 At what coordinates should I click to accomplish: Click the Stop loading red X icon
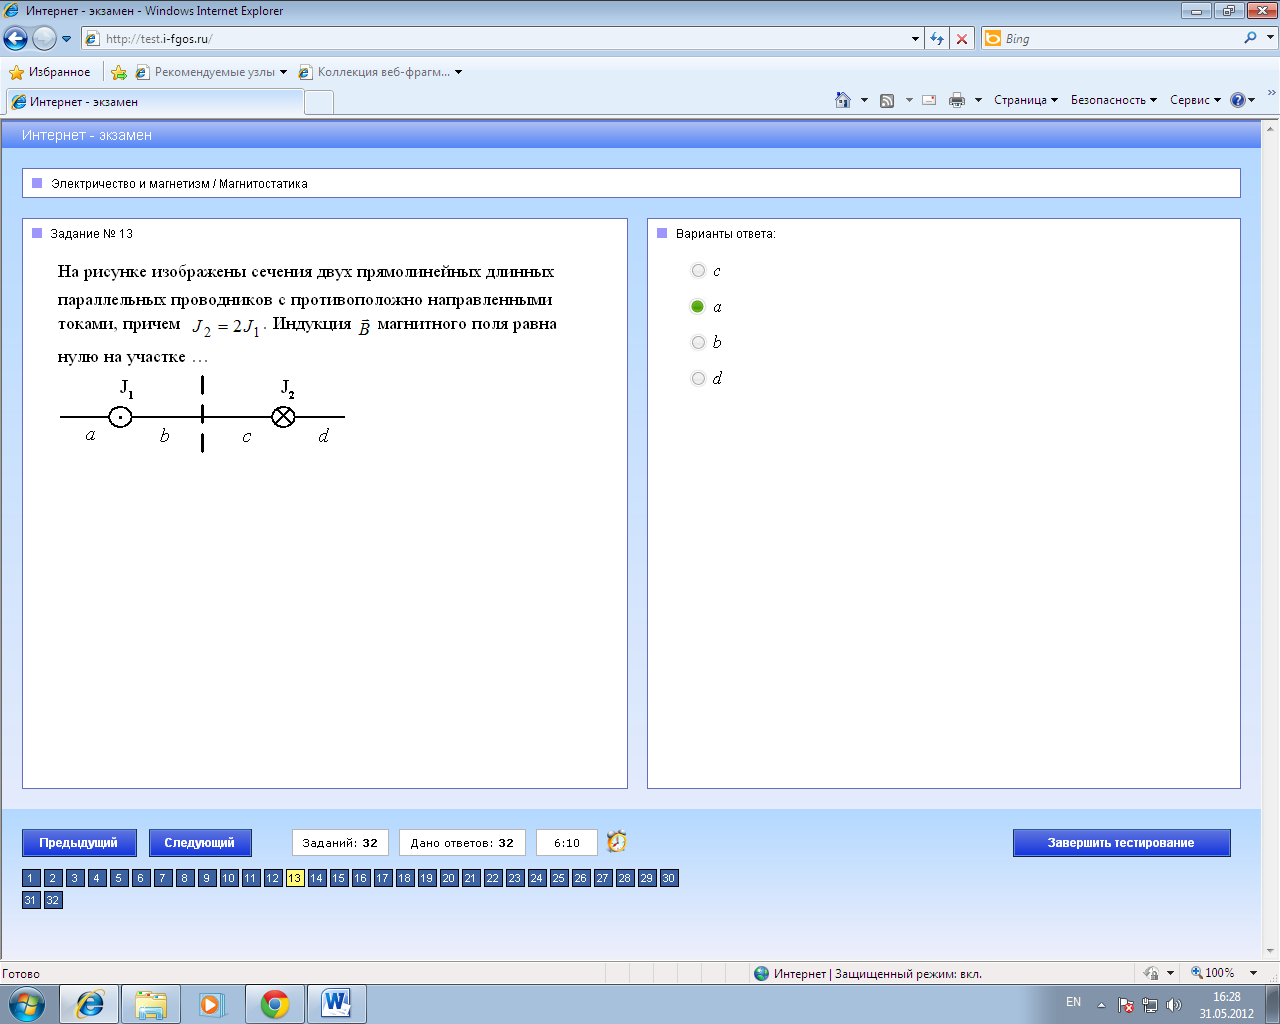pos(962,39)
